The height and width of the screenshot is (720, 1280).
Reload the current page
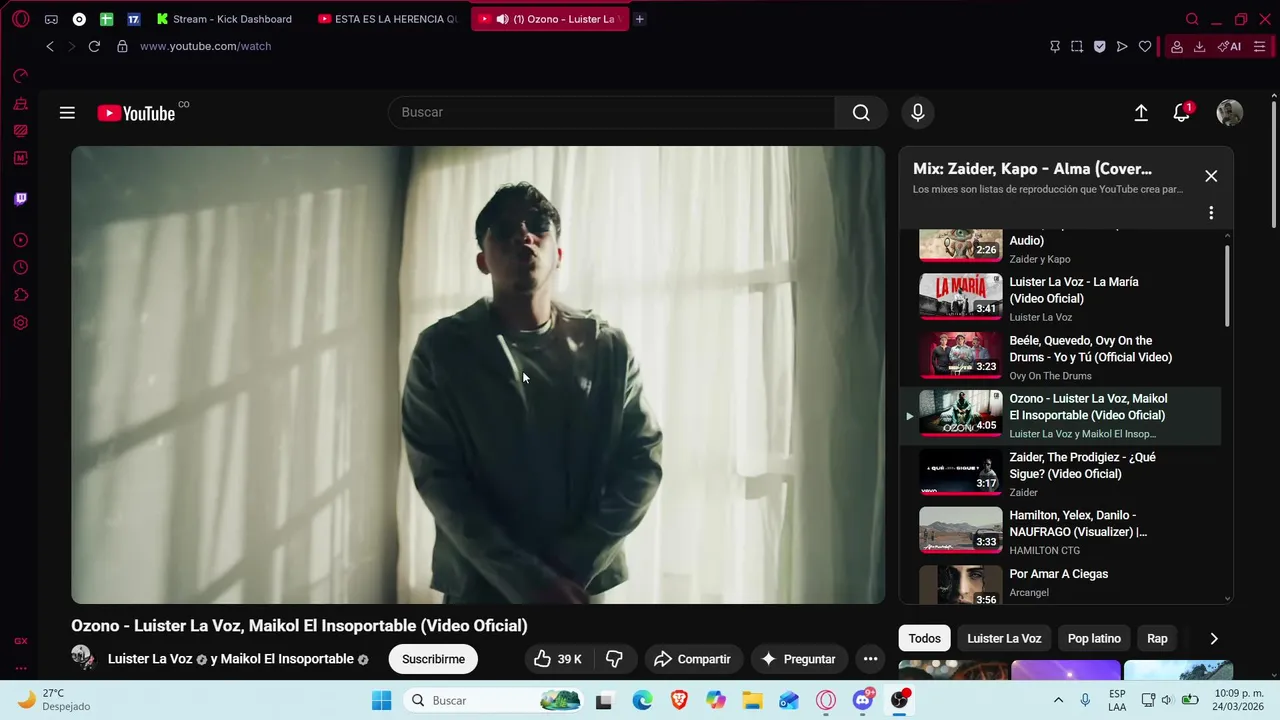coord(94,46)
